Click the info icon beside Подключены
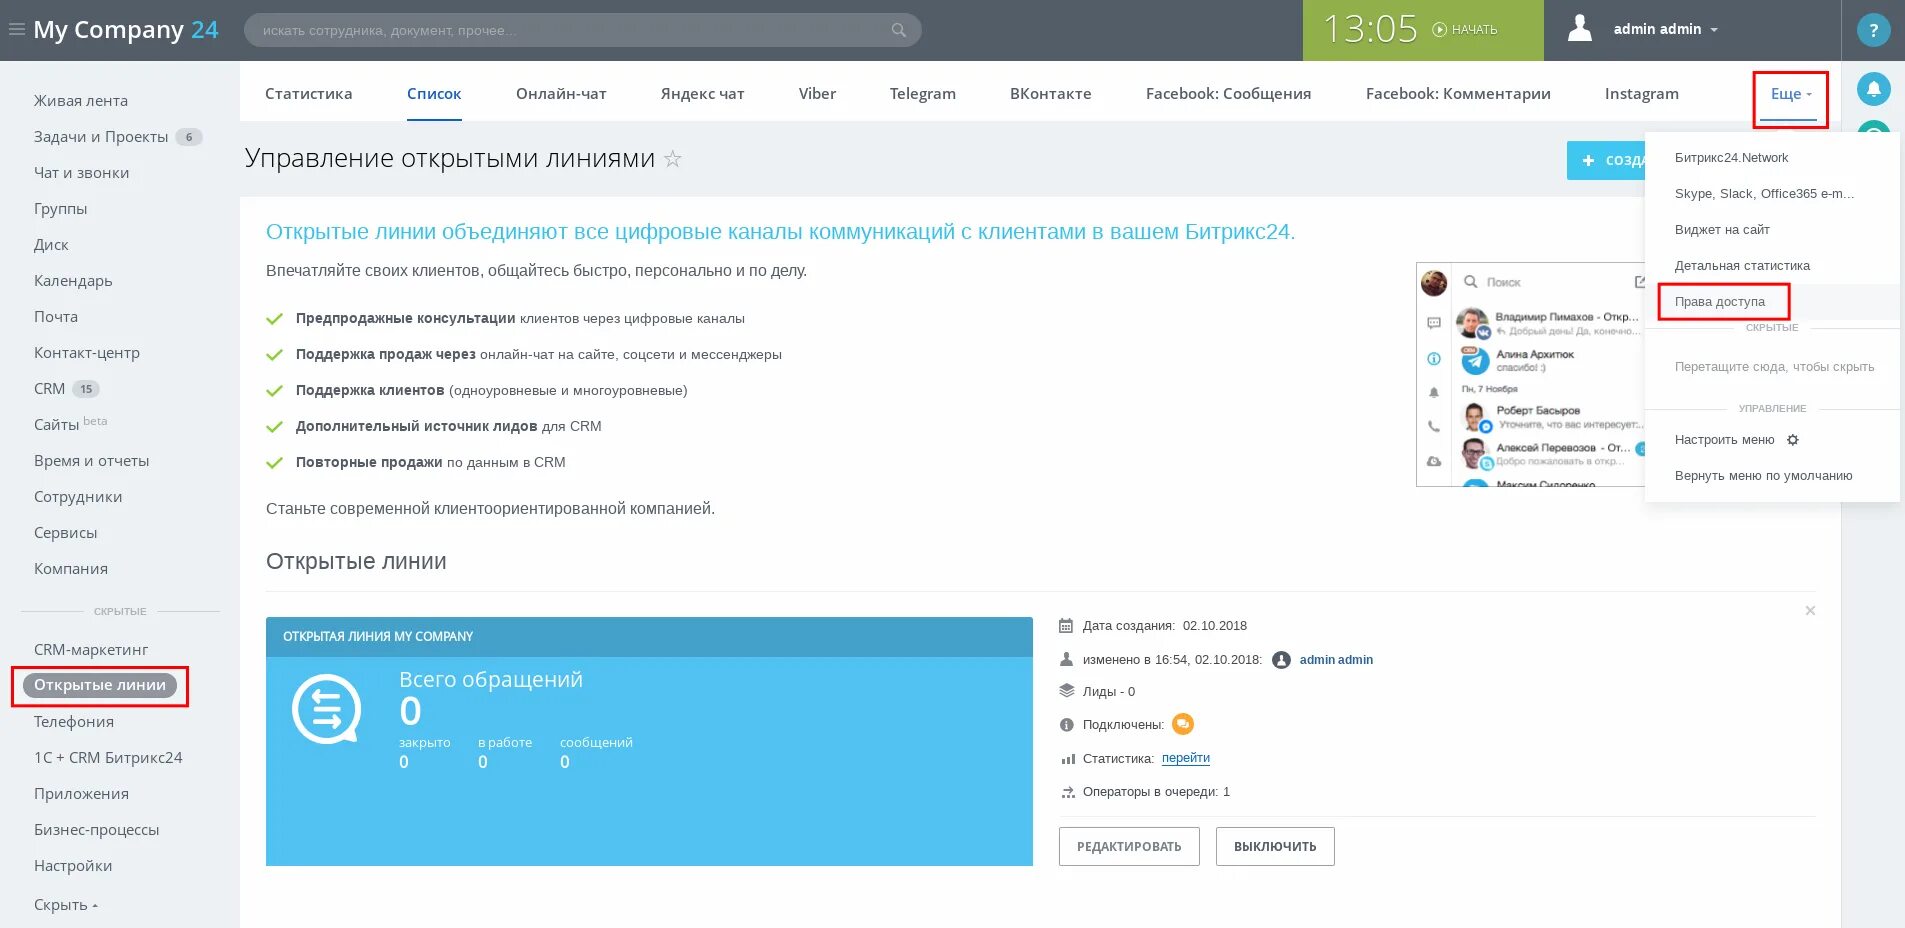The height and width of the screenshot is (928, 1905). [x=1067, y=725]
